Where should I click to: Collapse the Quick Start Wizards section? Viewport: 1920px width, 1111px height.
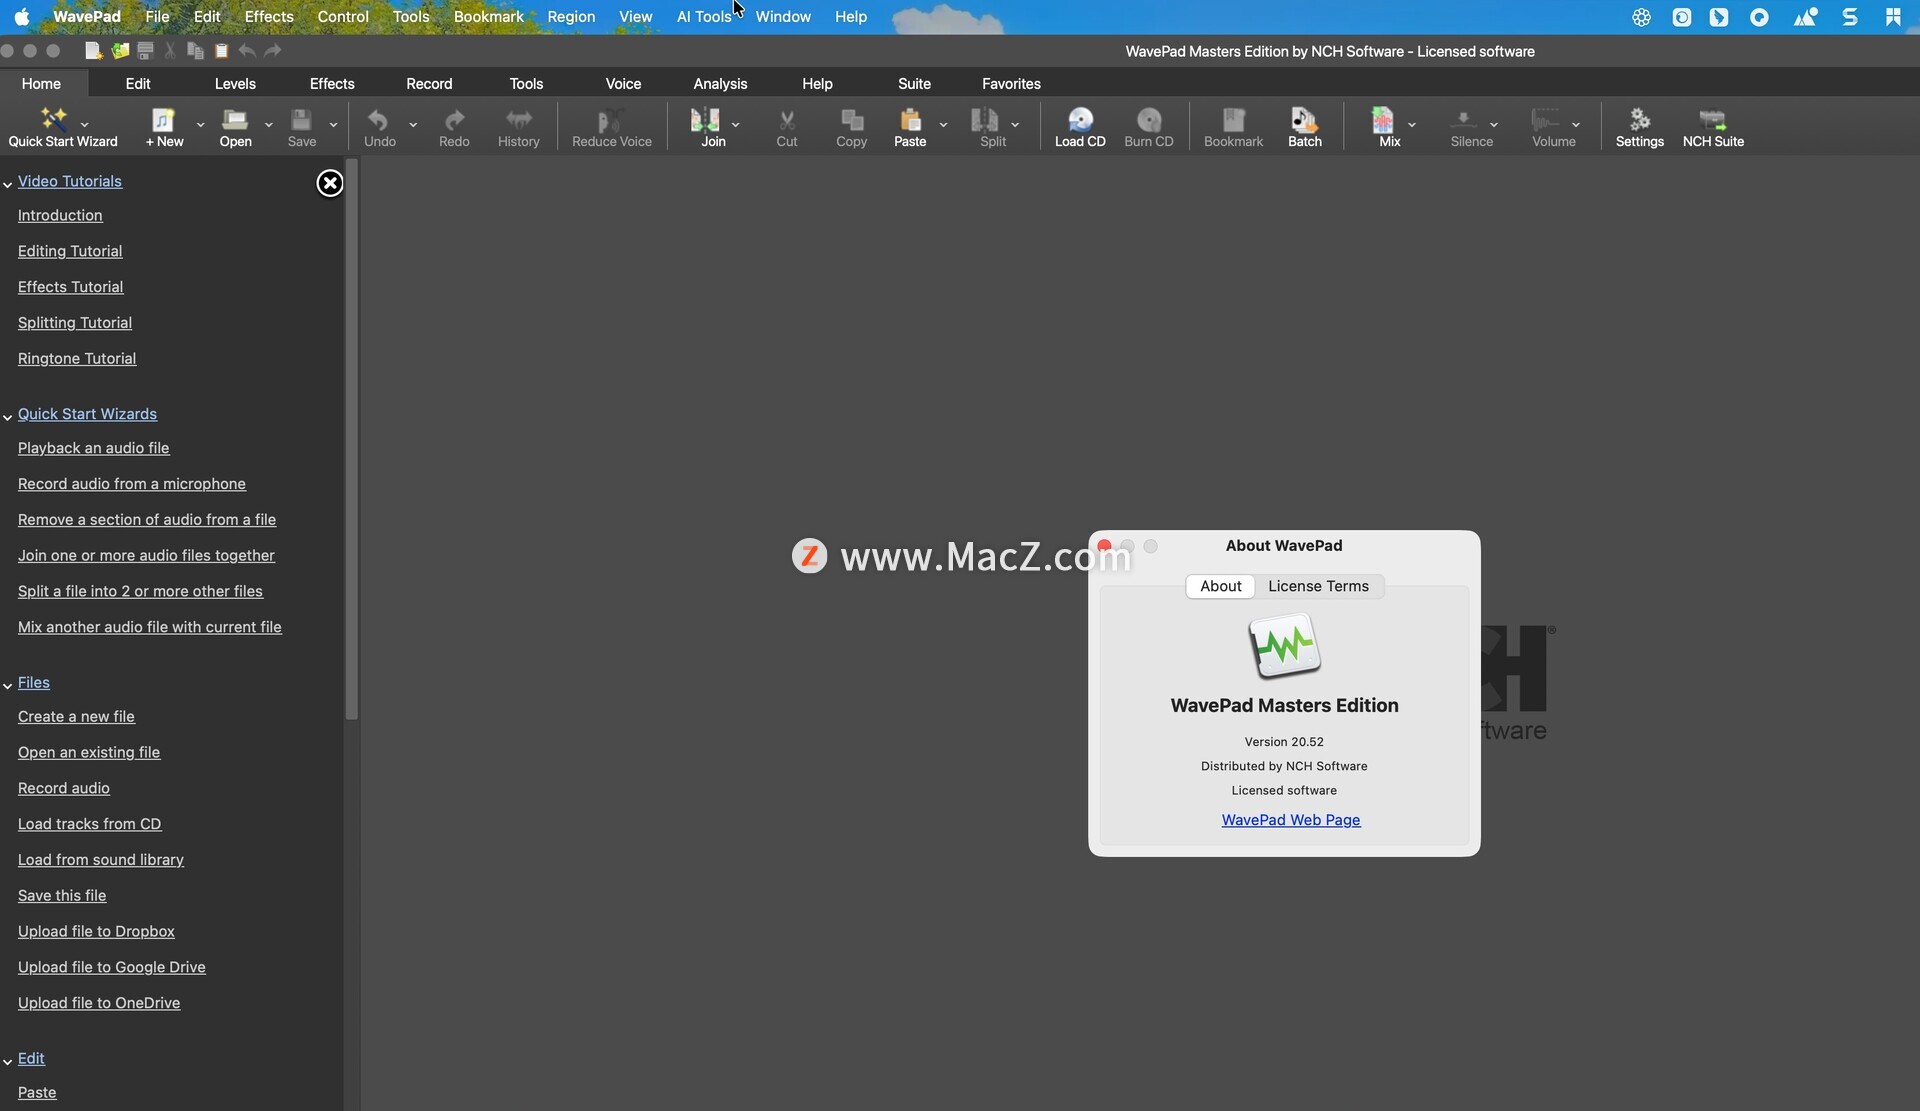7,417
